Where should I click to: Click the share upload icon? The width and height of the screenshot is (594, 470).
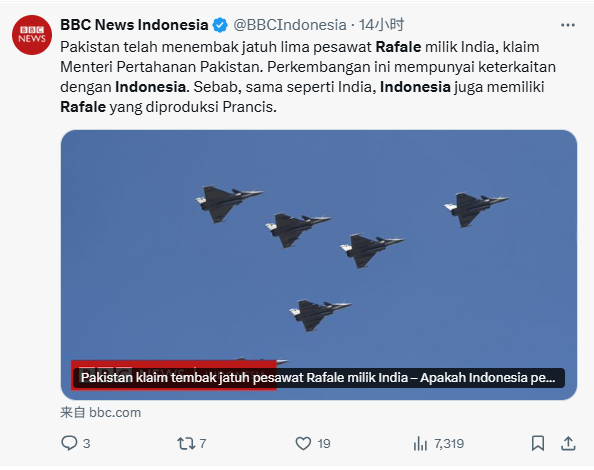click(x=568, y=443)
